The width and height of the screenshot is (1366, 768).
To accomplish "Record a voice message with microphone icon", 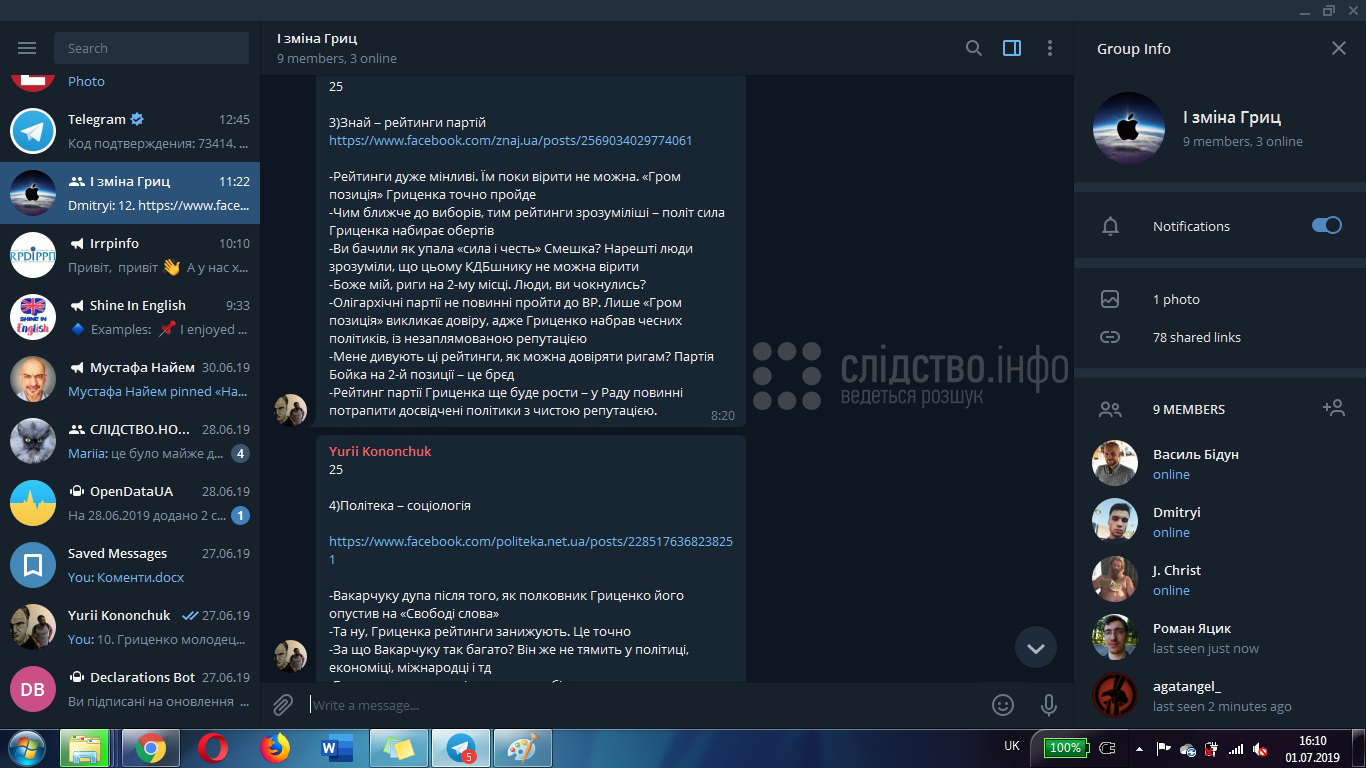I will pyautogui.click(x=1049, y=705).
